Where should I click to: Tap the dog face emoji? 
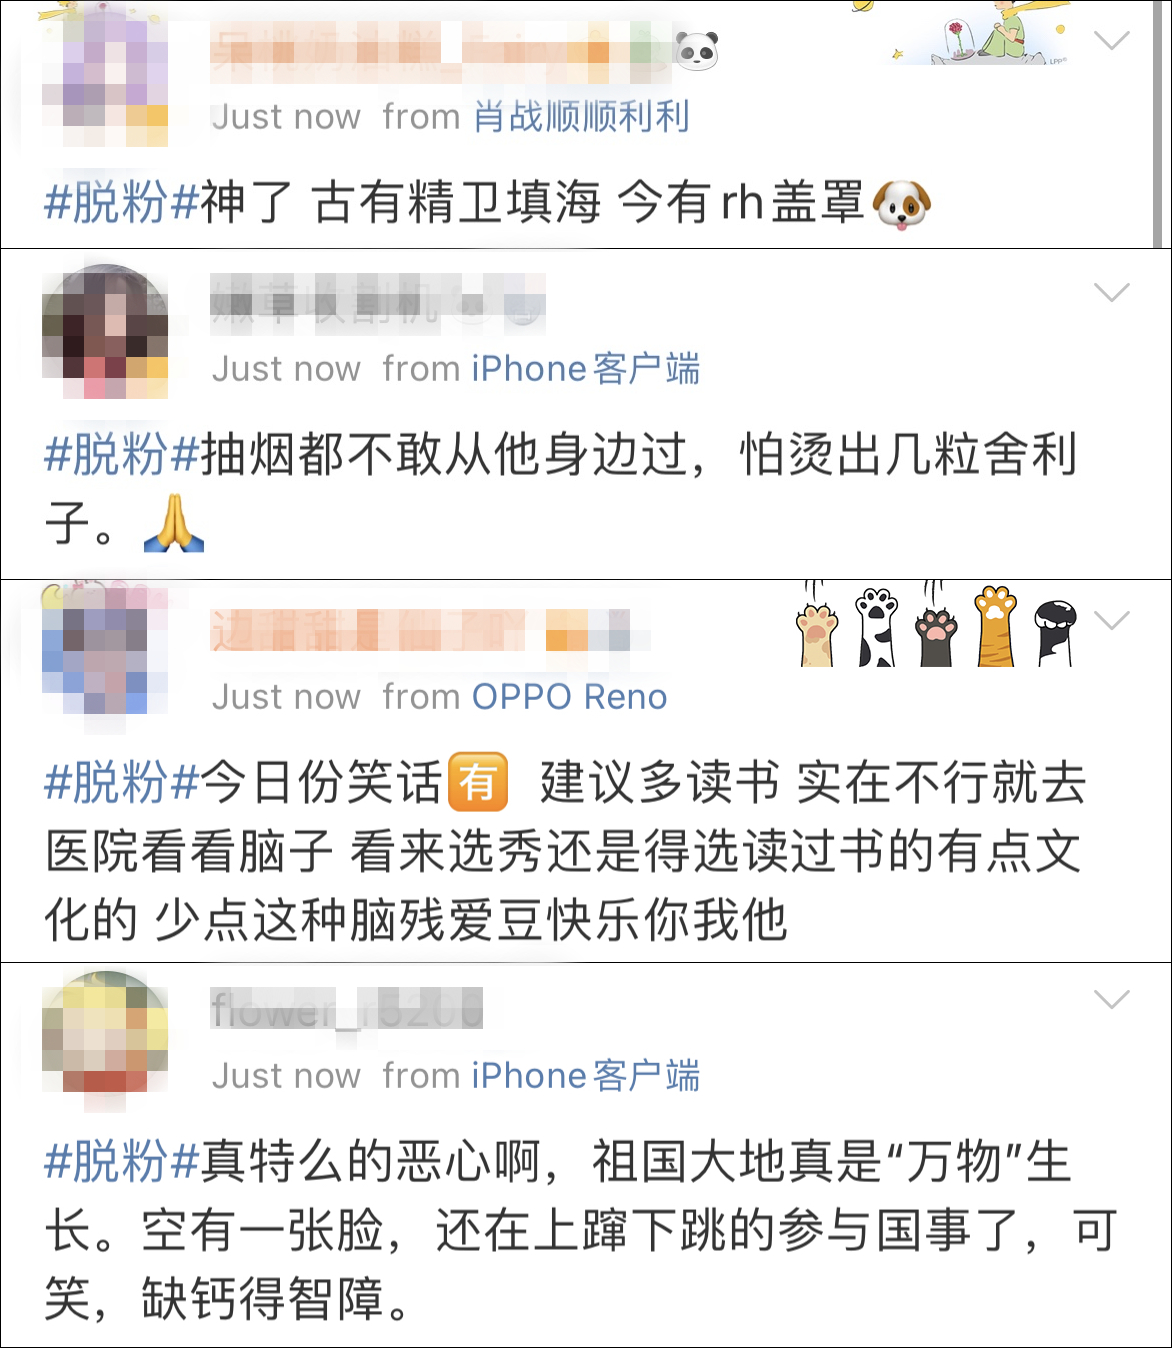(901, 204)
